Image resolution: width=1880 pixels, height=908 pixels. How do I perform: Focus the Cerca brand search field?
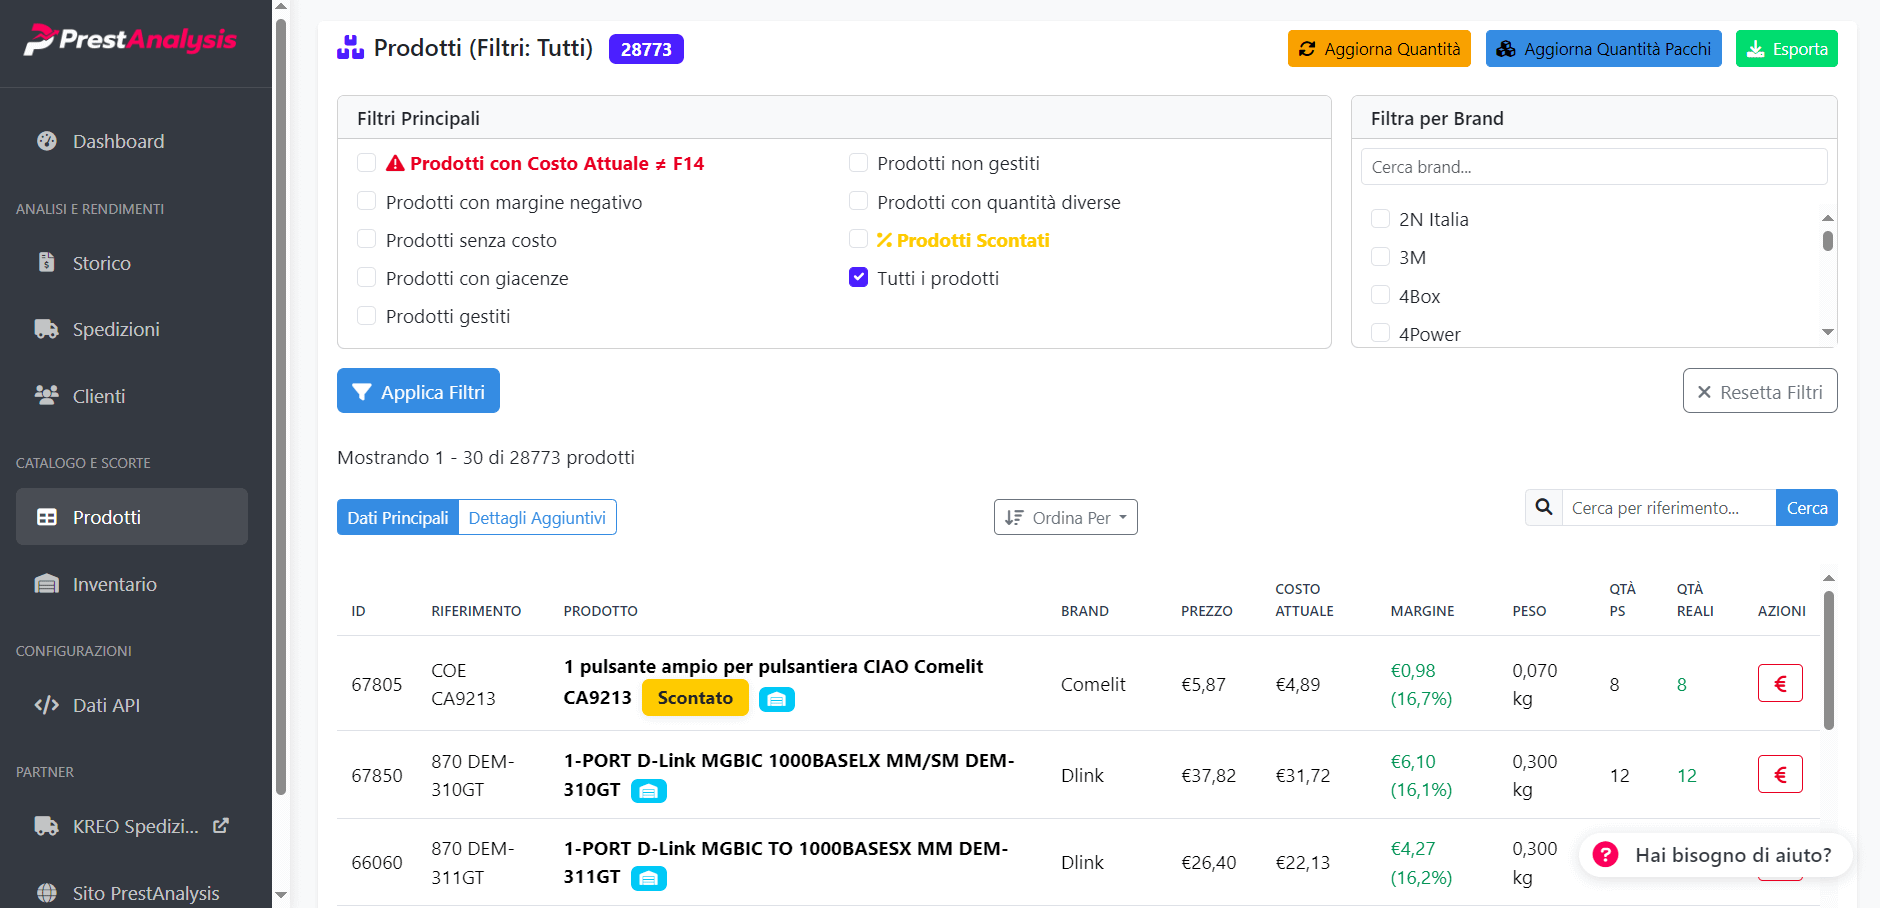[1593, 167]
